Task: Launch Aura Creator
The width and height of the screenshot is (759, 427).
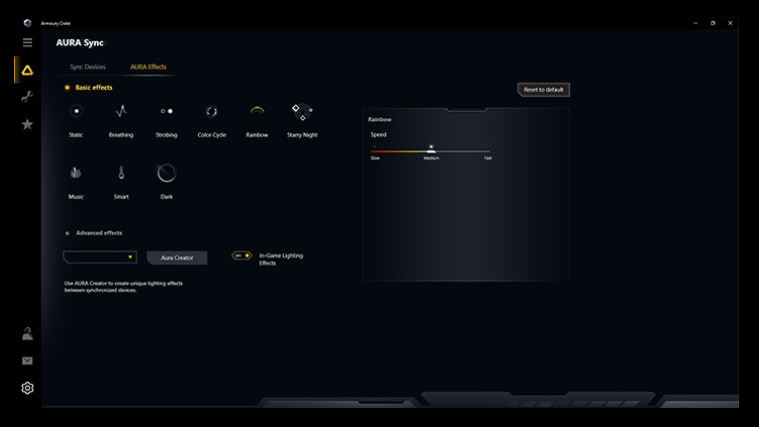Action: pyautogui.click(x=177, y=258)
